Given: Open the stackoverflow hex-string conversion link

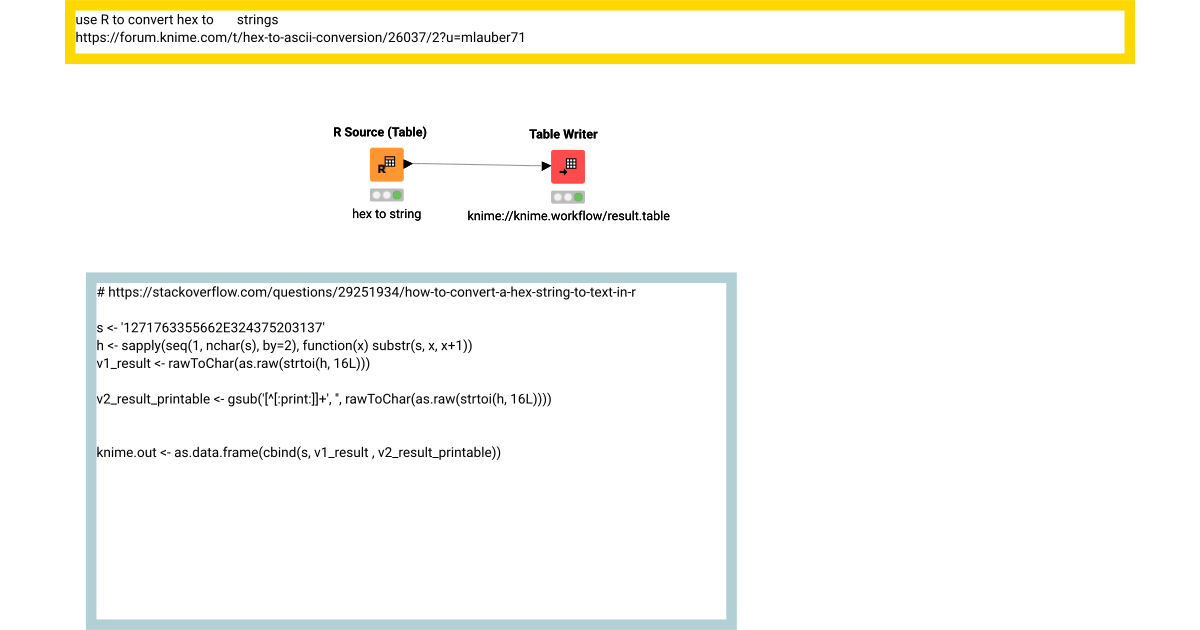Looking at the screenshot, I should pos(365,292).
